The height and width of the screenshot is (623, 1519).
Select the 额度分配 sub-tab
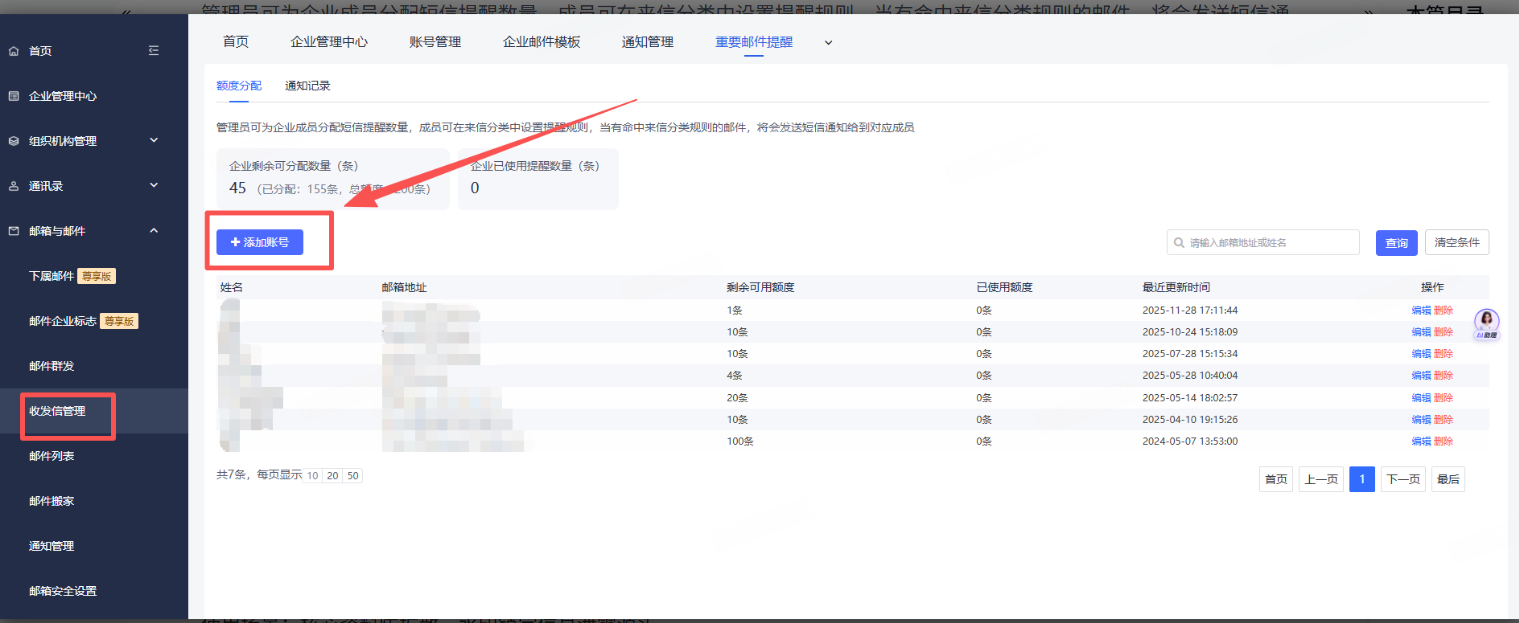coord(239,86)
